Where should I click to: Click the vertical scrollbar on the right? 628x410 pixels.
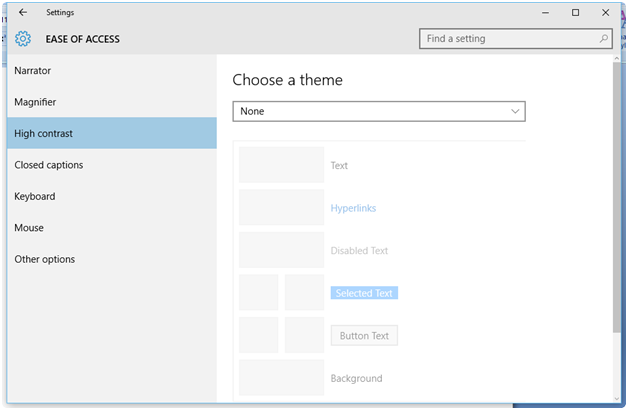click(x=615, y=200)
